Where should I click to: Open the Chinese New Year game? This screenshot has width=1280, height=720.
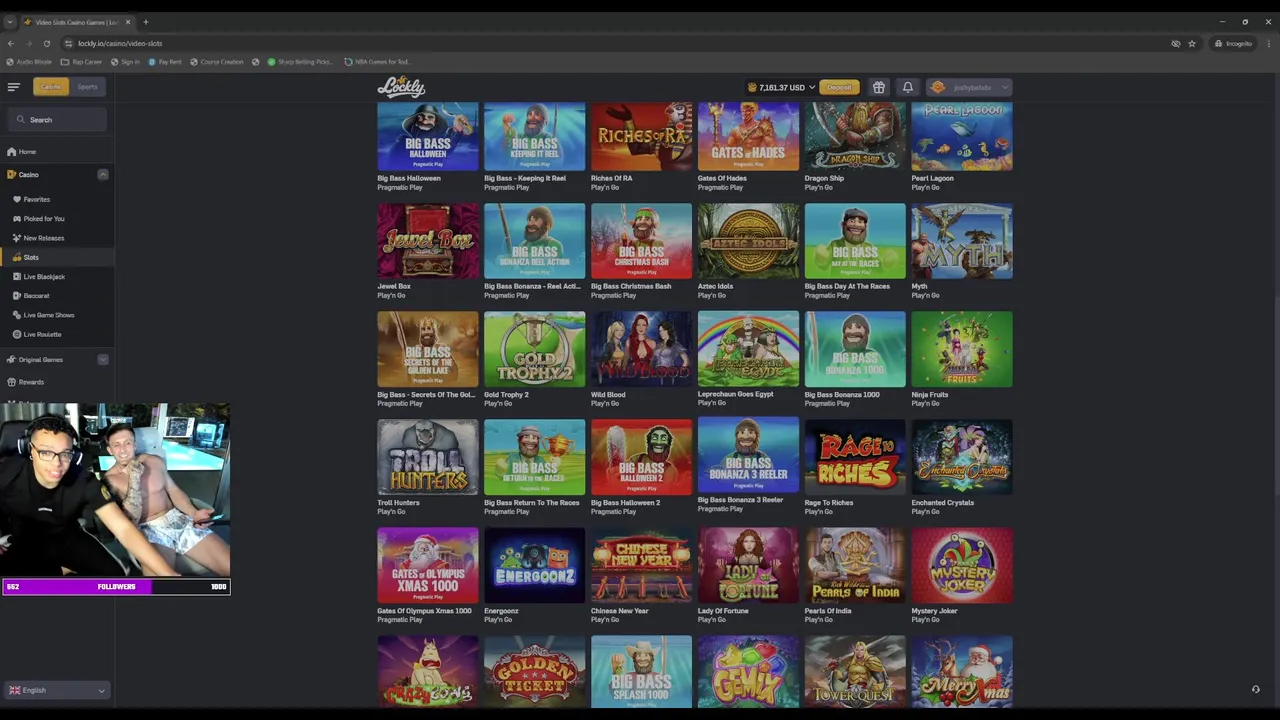click(641, 565)
